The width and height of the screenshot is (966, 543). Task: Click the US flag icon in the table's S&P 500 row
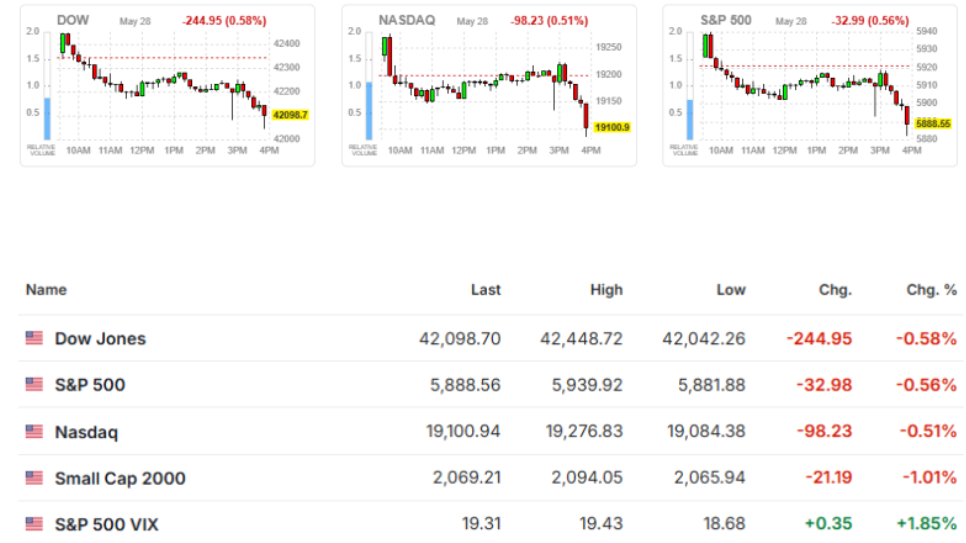pyautogui.click(x=34, y=385)
